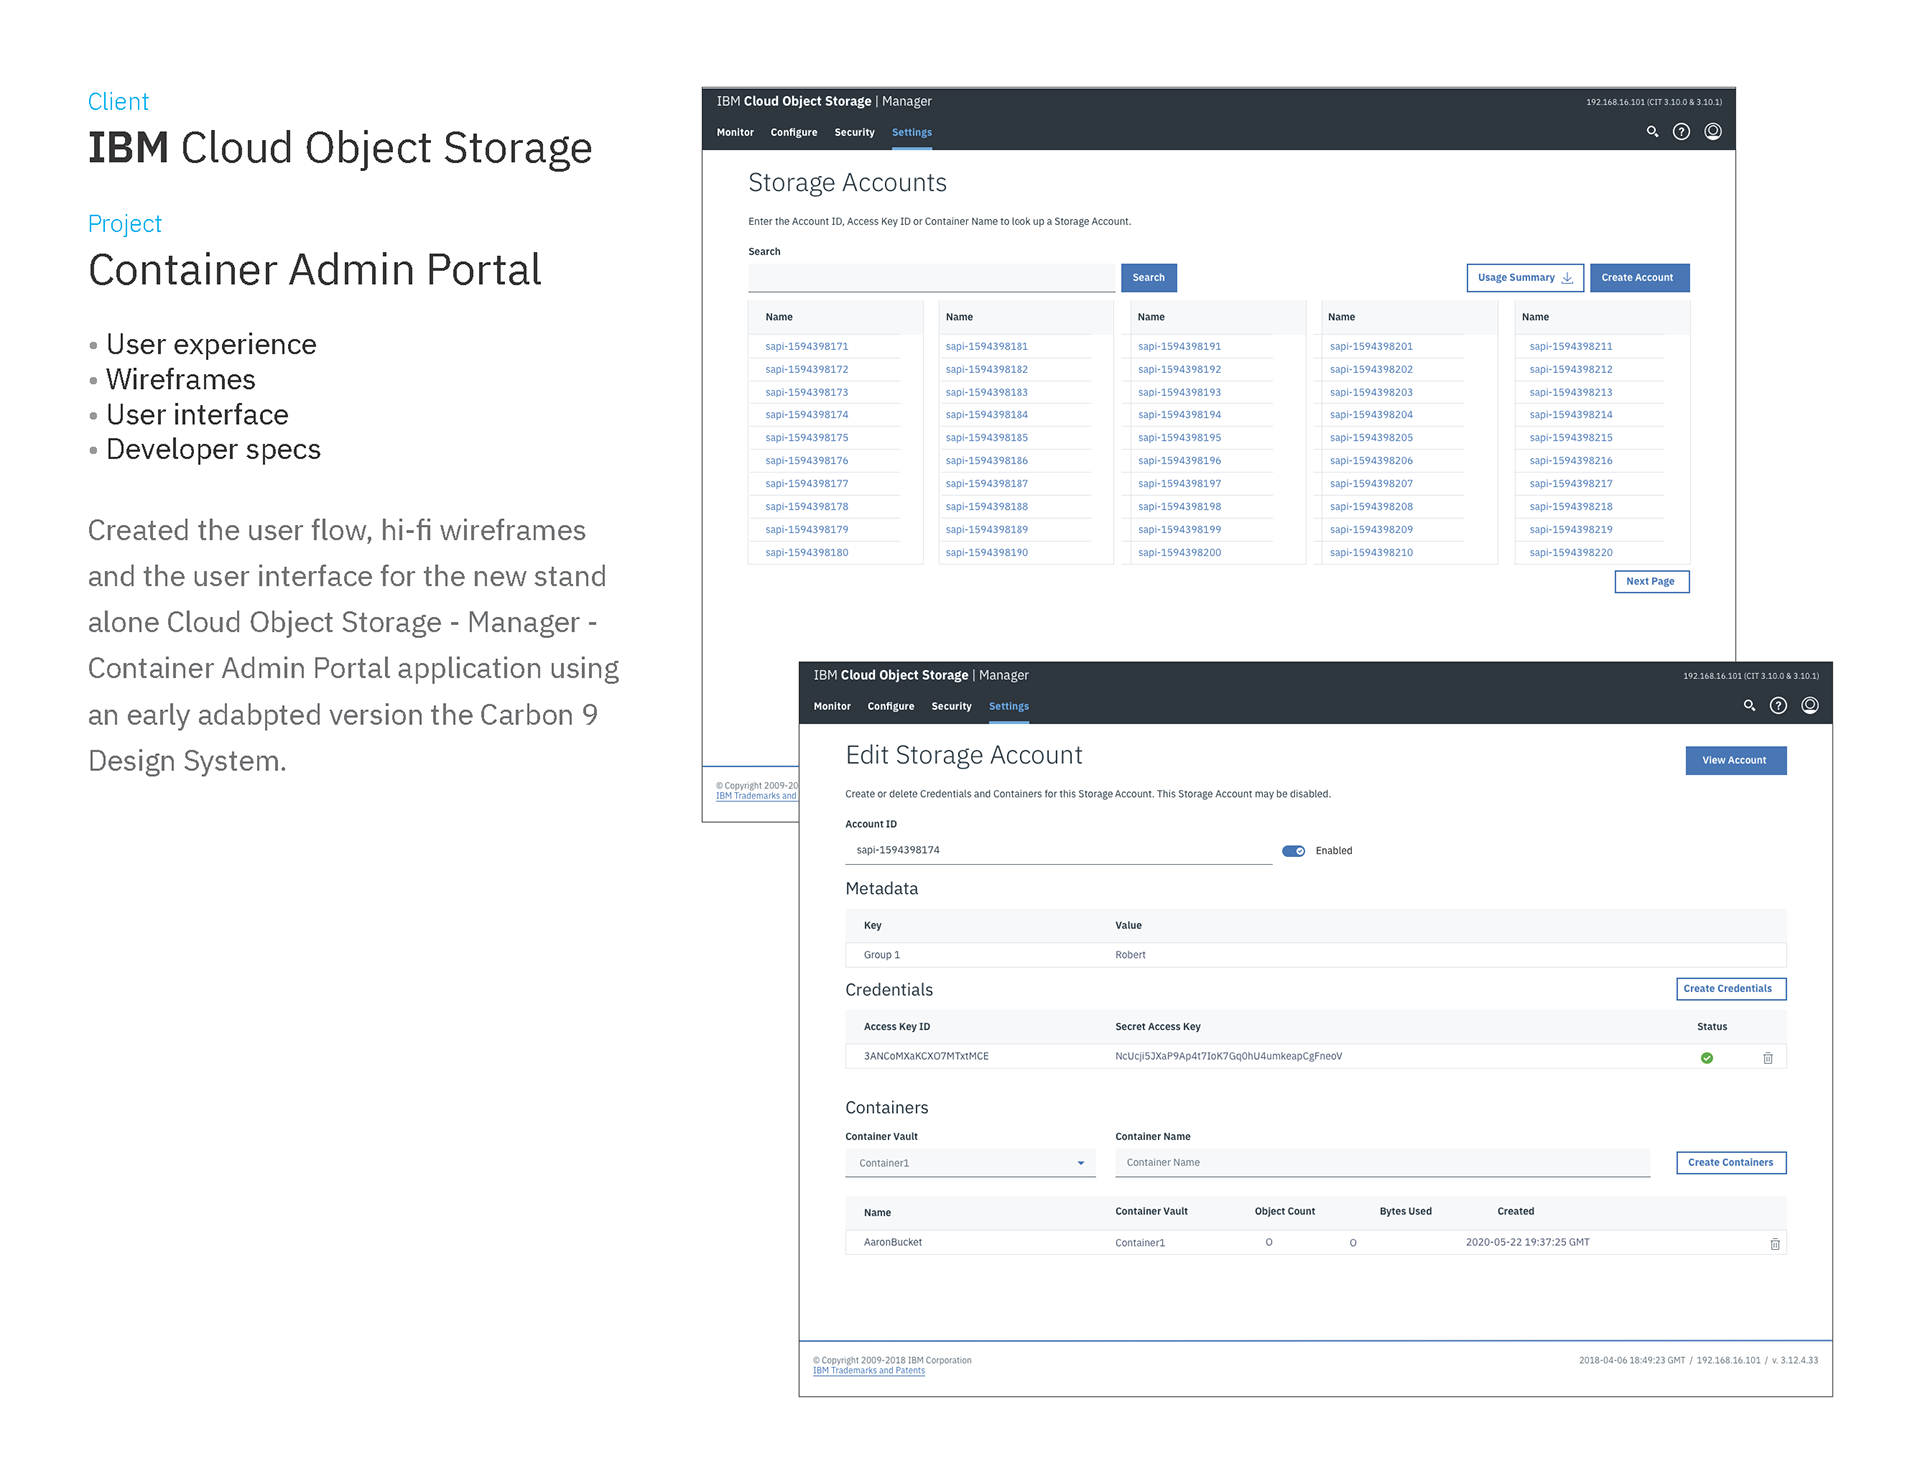Screen dimensions: 1920x1484
Task: Go to Next Page of accounts
Action: tap(1652, 582)
